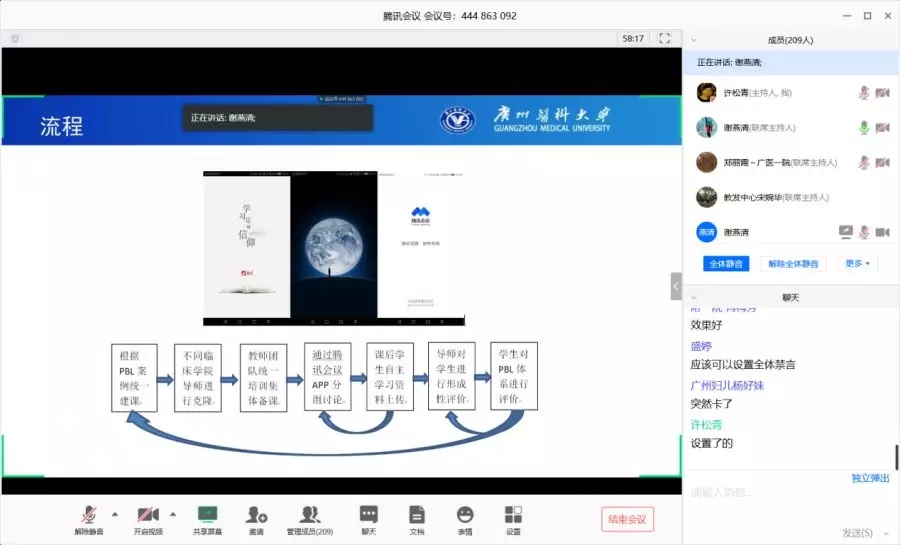Toggle the green microphone of co-host 谢燕清
This screenshot has width=900, height=545.
point(863,127)
